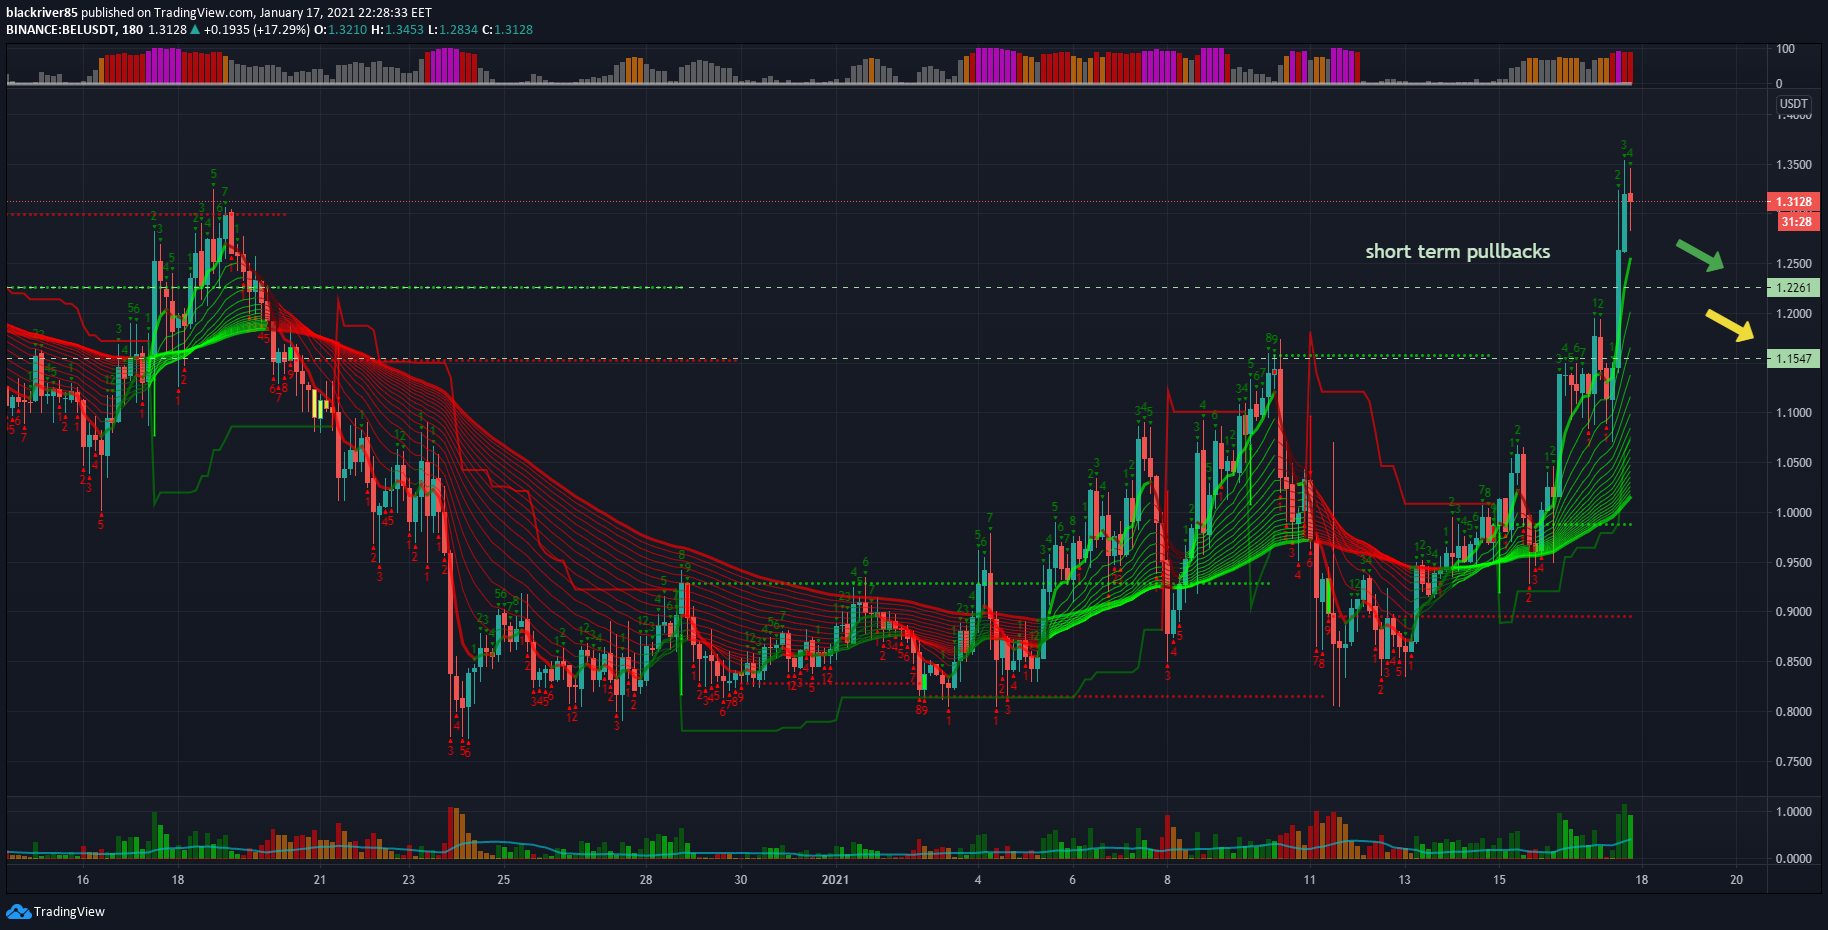Image resolution: width=1828 pixels, height=930 pixels.
Task: Click the 1.1000 price axis label
Action: tap(1793, 413)
